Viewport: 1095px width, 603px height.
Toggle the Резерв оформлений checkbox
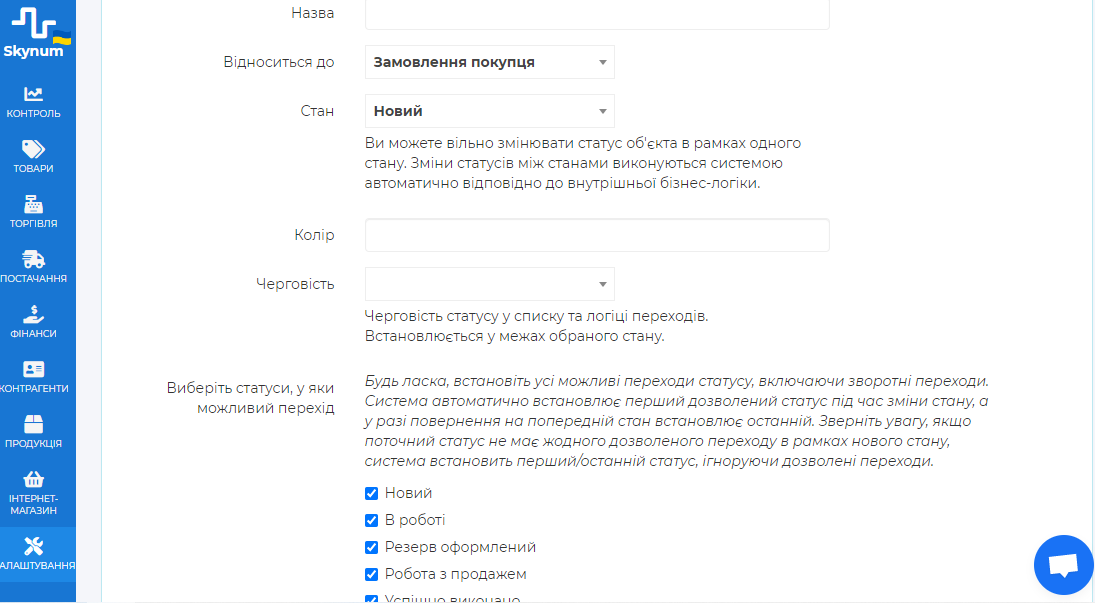(x=371, y=547)
